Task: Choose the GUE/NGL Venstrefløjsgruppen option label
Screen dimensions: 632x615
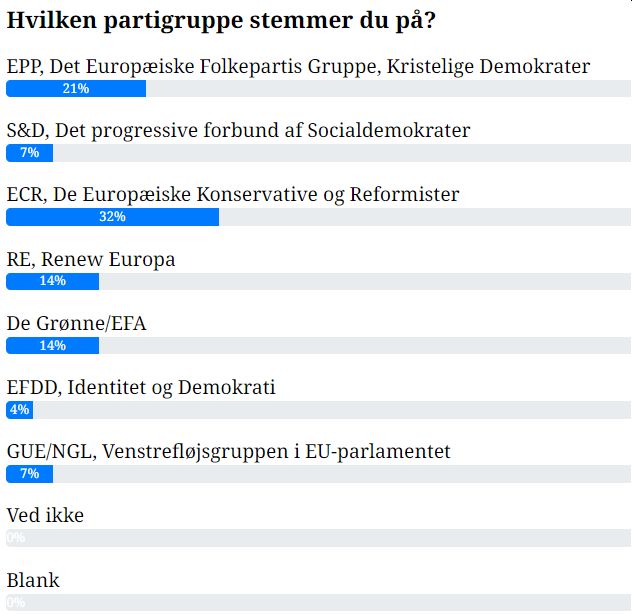Action: point(228,451)
